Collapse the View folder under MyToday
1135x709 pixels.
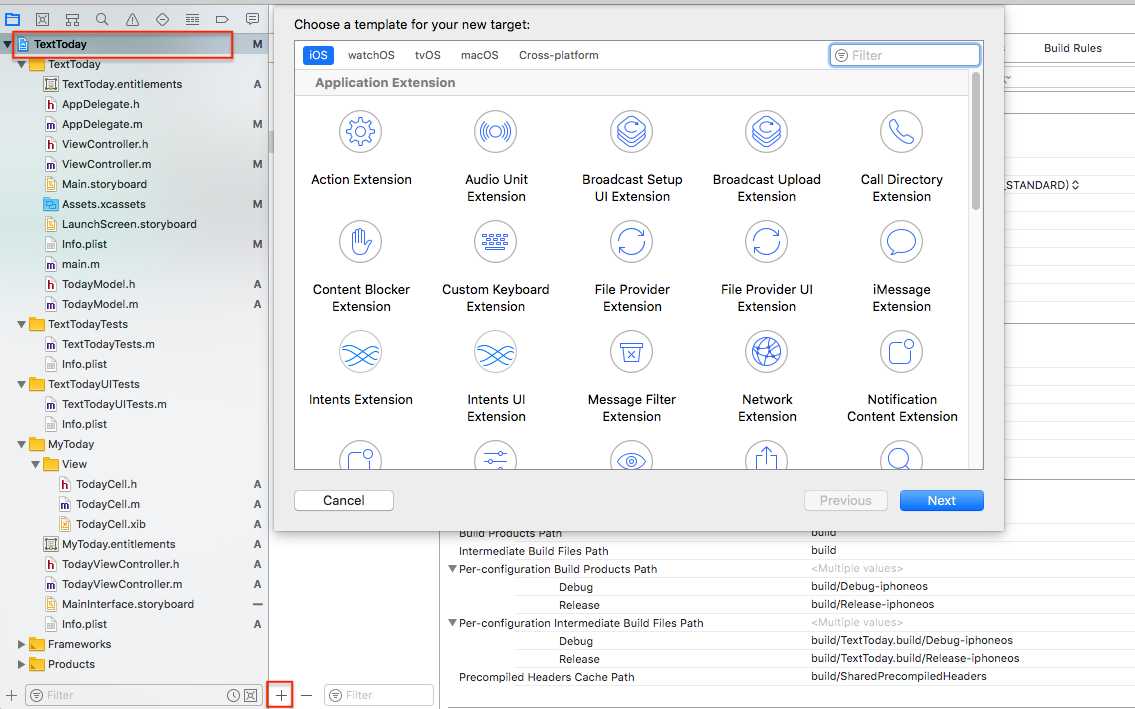pyautogui.click(x=35, y=464)
